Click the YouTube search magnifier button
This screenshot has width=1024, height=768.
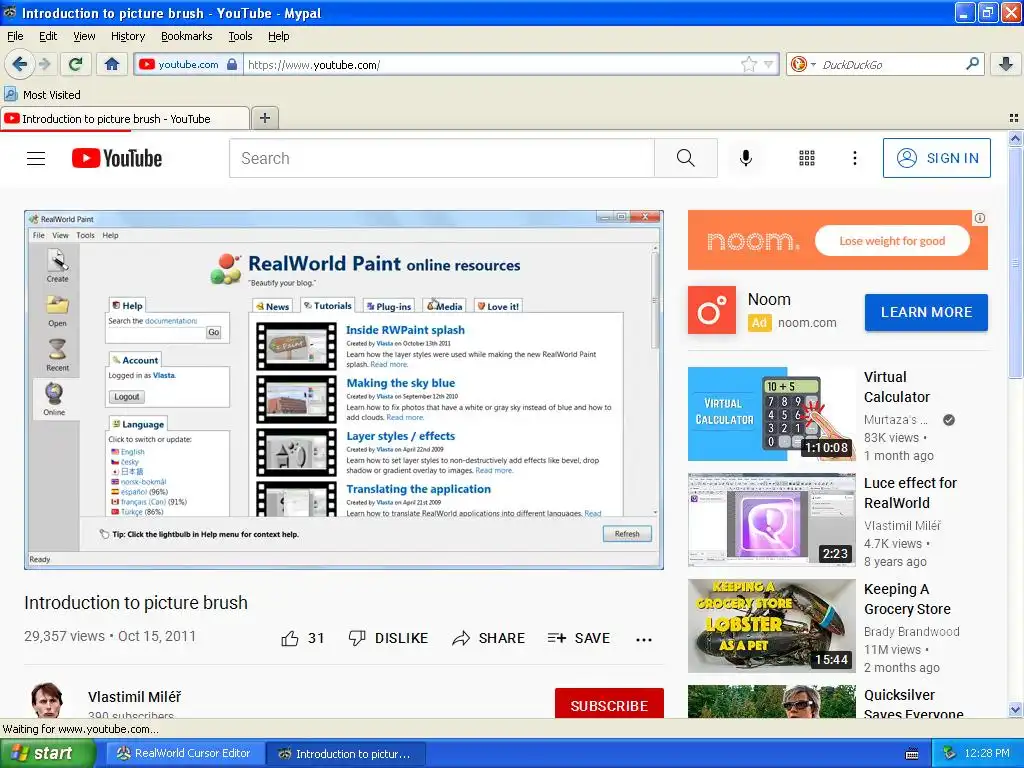[686, 158]
